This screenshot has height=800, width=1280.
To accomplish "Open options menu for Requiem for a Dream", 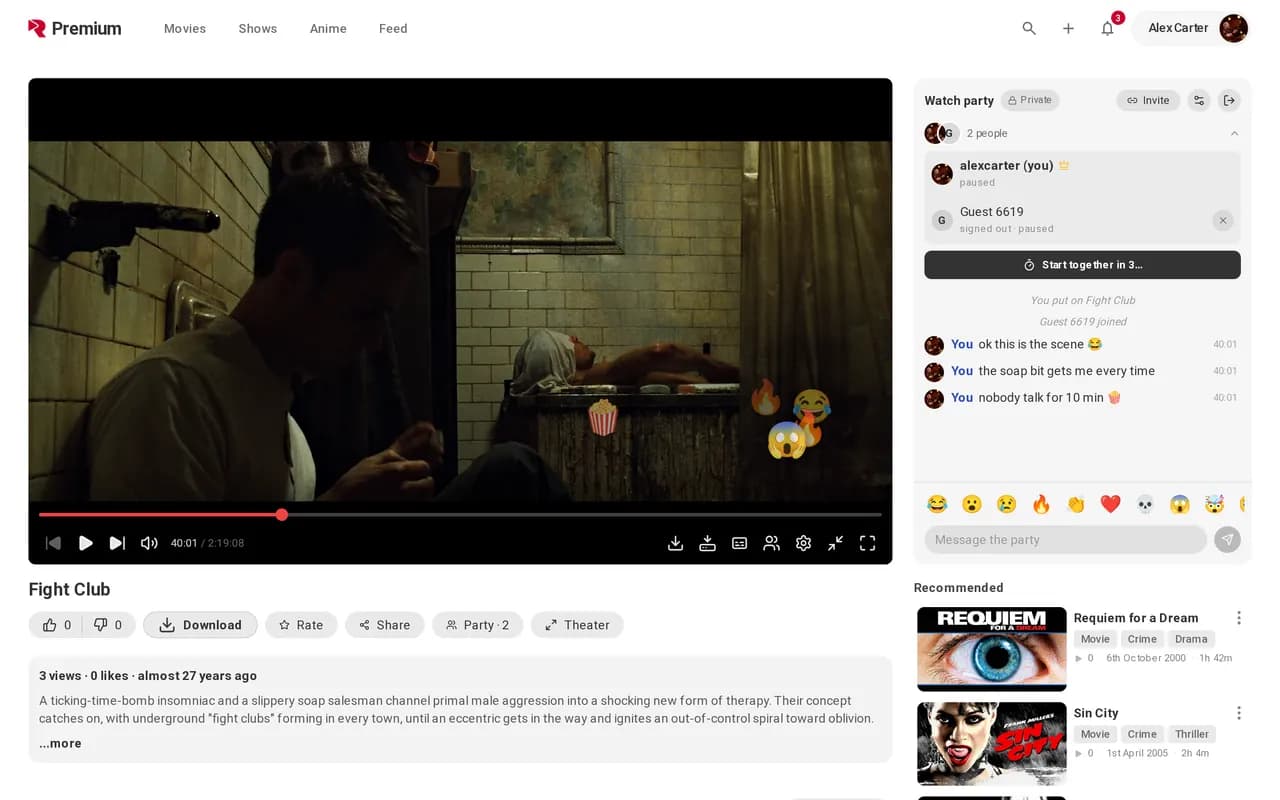I will (x=1238, y=618).
